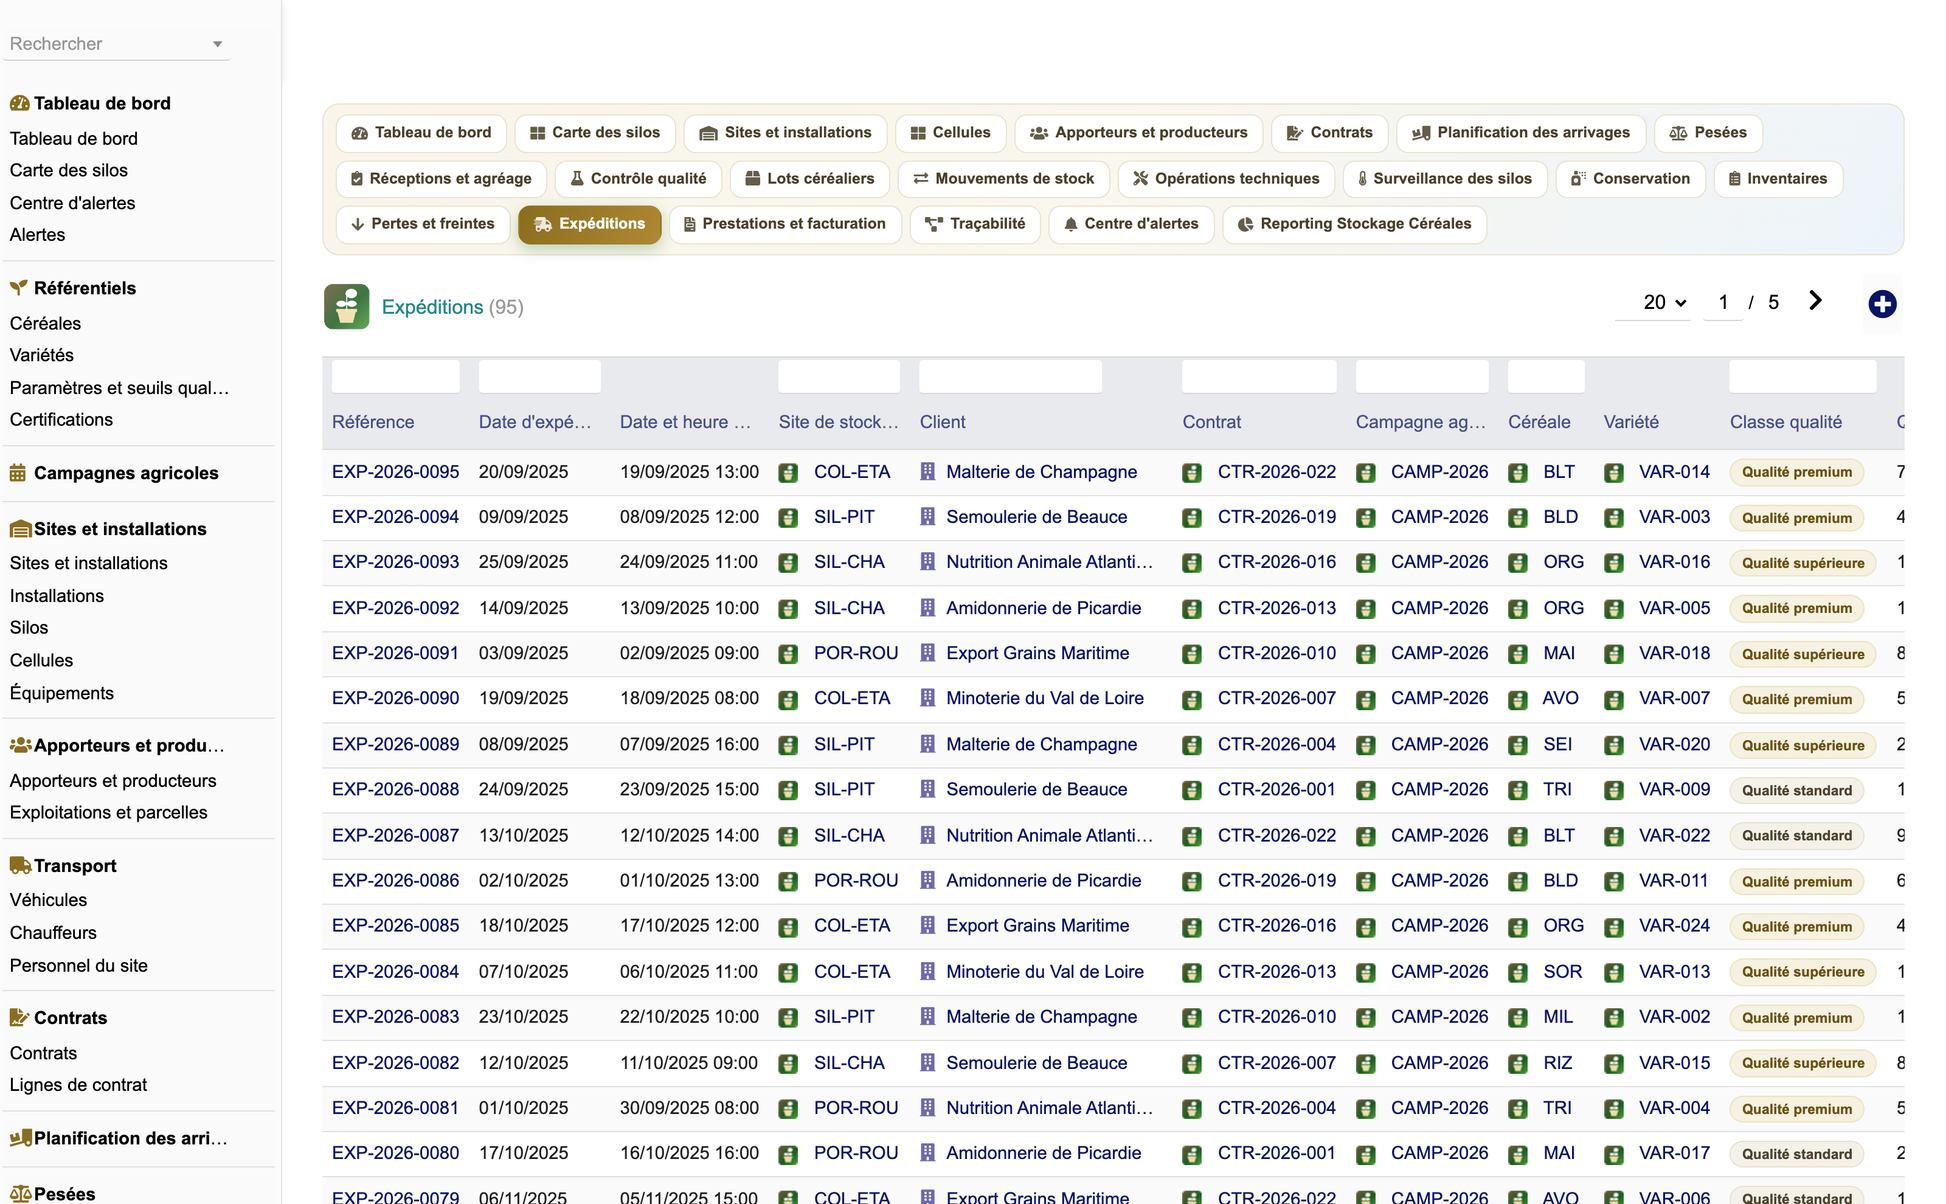Open Chauffeurs in sidebar

(53, 933)
